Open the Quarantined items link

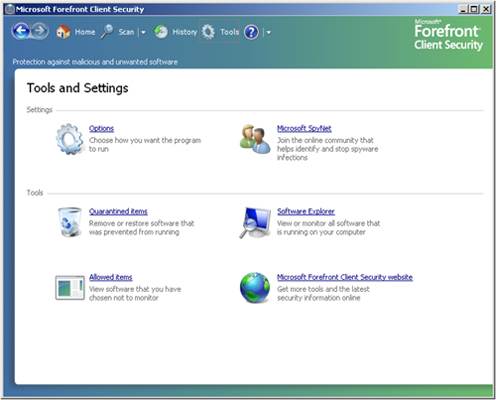118,211
